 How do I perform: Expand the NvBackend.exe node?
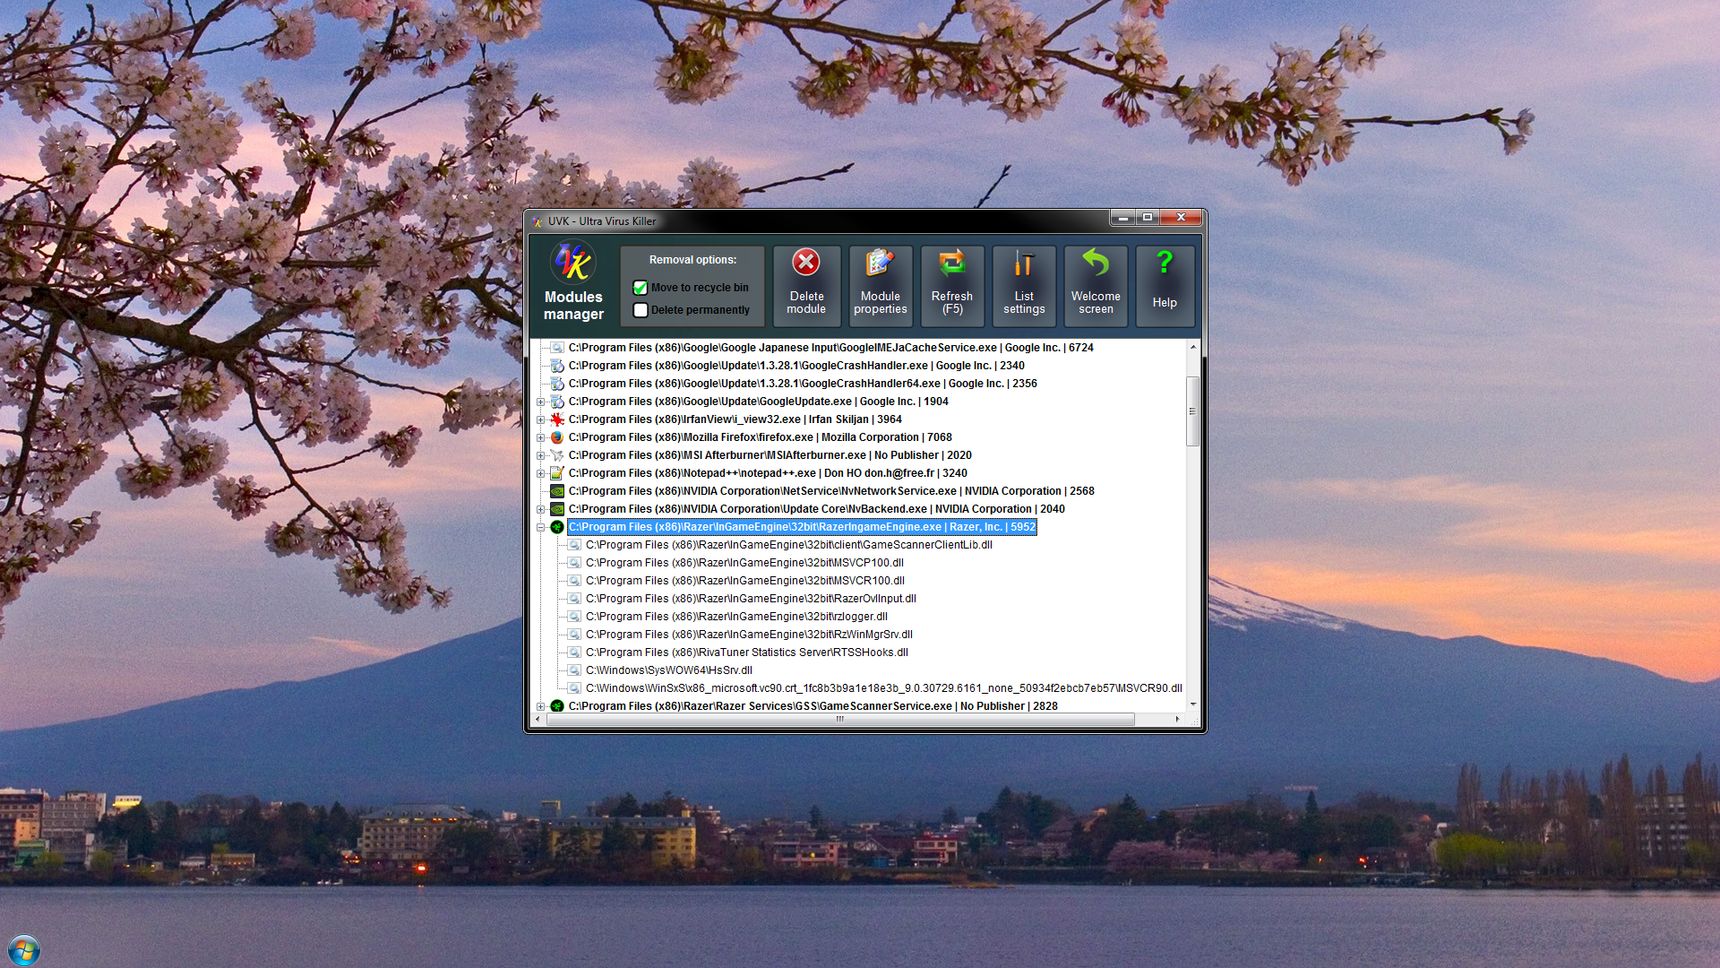541,510
